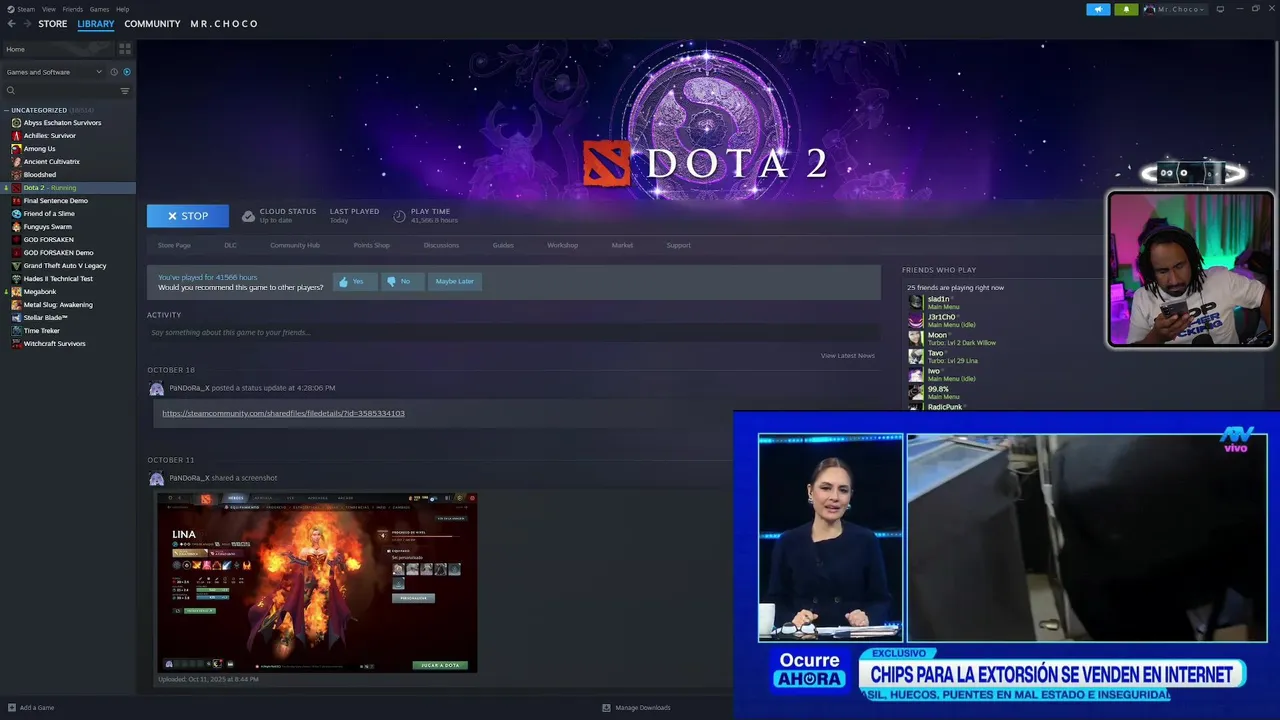Image resolution: width=1280 pixels, height=720 pixels.
Task: Click the library search magnifier icon
Action: pos(11,90)
